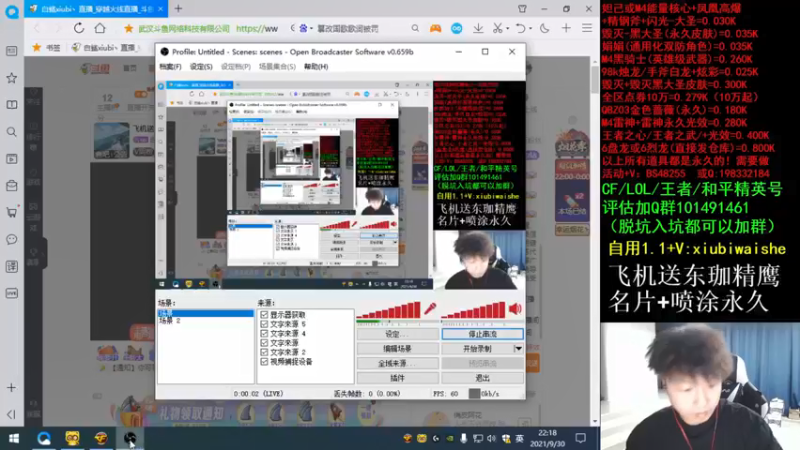Open the chat bubble sidebar icon

[11, 239]
